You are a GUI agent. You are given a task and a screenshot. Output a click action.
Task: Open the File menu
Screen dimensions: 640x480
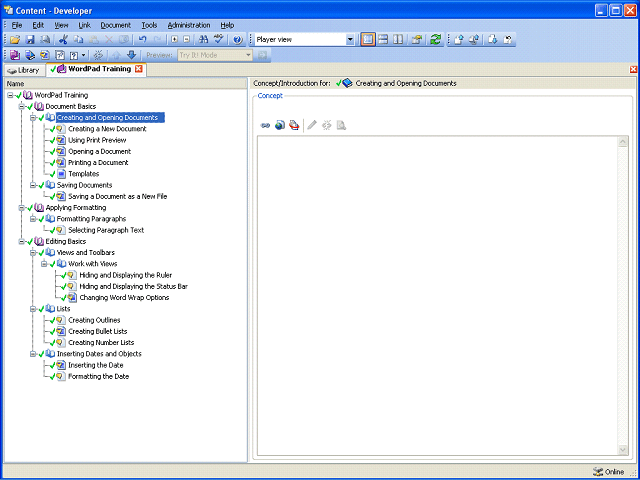pos(17,25)
